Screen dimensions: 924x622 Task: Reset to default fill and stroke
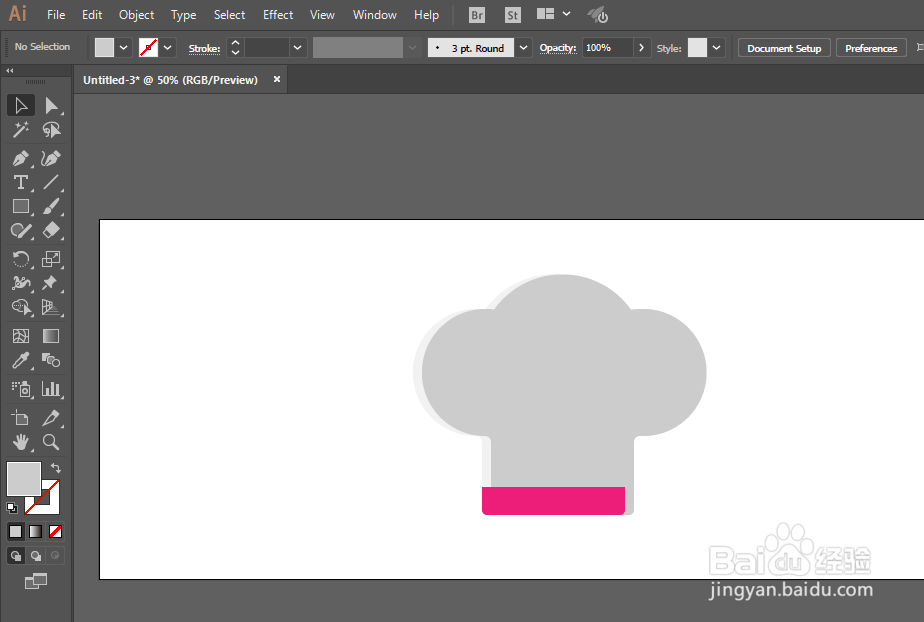tap(12, 508)
